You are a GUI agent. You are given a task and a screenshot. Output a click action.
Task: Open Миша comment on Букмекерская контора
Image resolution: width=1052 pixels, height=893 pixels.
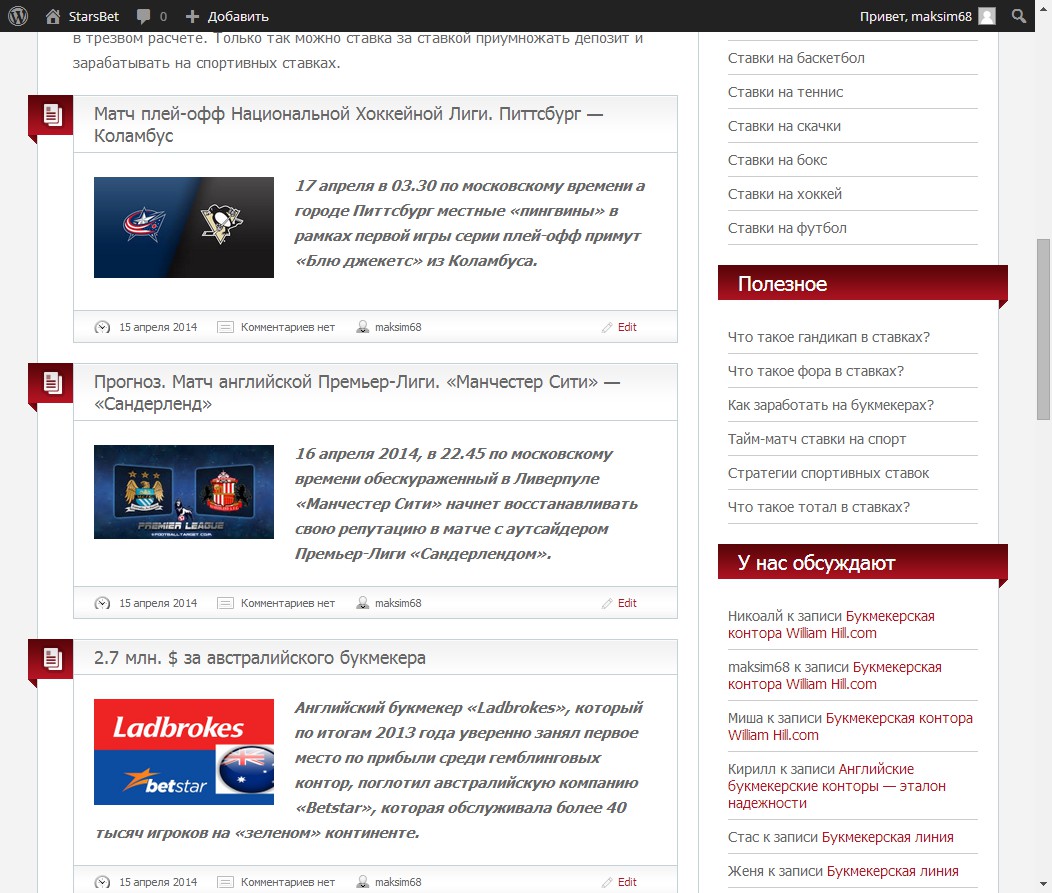(850, 727)
